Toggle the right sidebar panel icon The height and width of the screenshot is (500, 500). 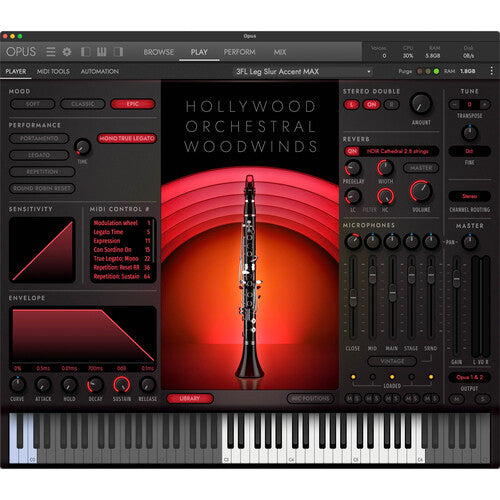[118, 52]
